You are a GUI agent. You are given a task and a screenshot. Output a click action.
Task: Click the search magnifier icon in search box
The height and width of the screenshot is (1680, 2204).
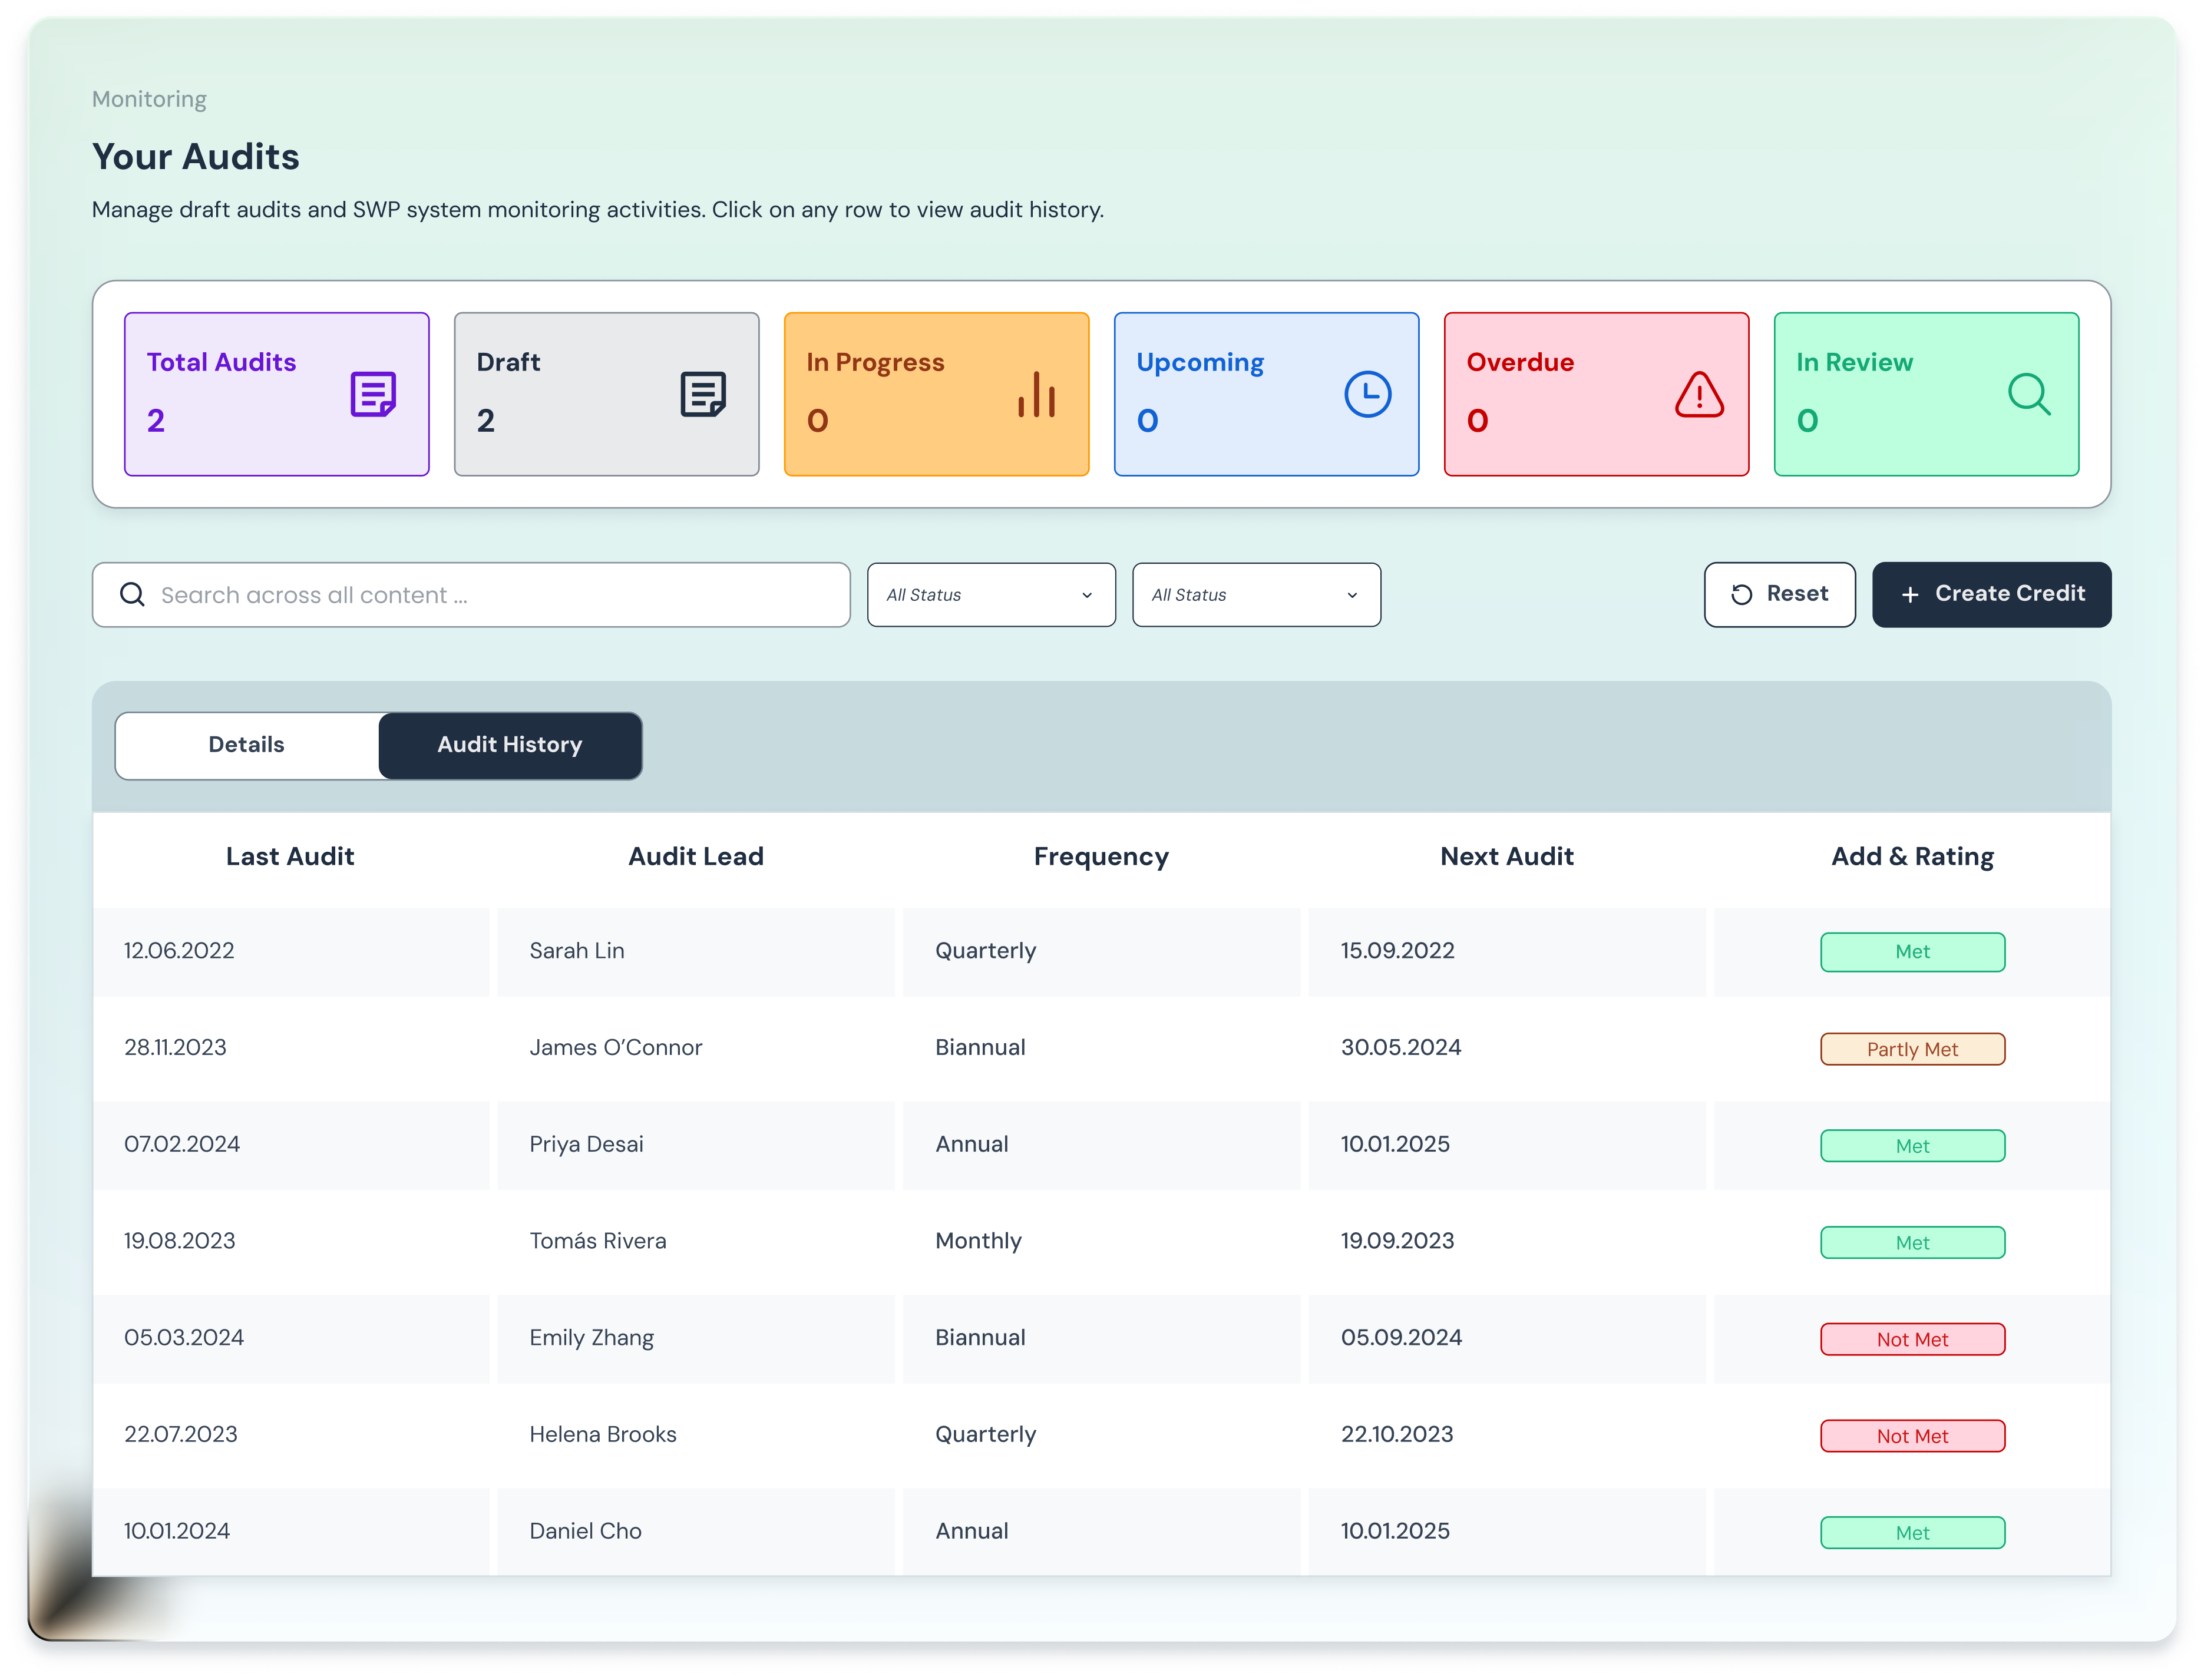click(x=132, y=595)
